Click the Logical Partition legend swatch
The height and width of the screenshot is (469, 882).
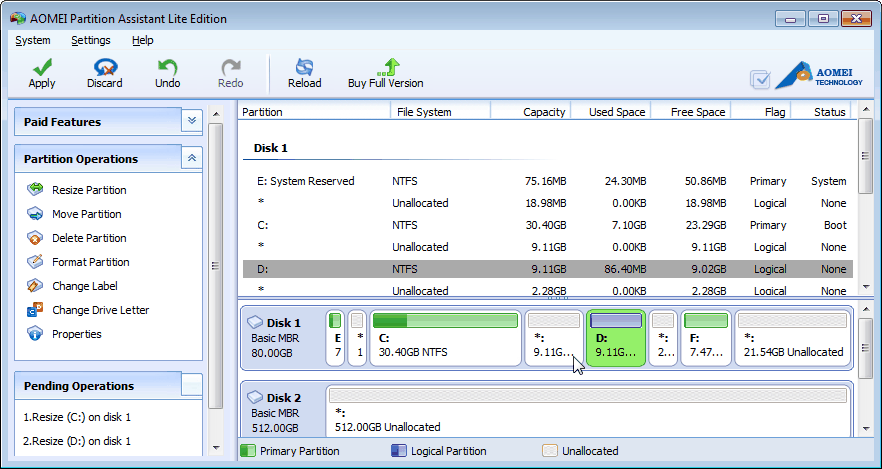(399, 451)
